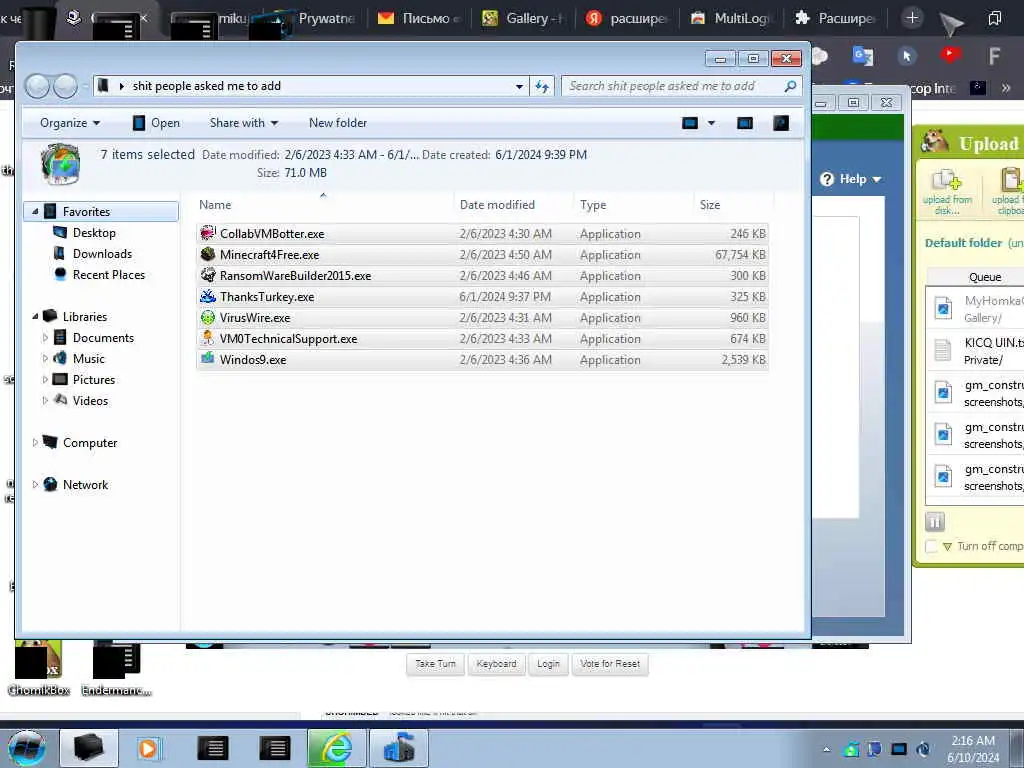This screenshot has height=768, width=1024.
Task: Show the preview pane icon
Action: tap(744, 123)
